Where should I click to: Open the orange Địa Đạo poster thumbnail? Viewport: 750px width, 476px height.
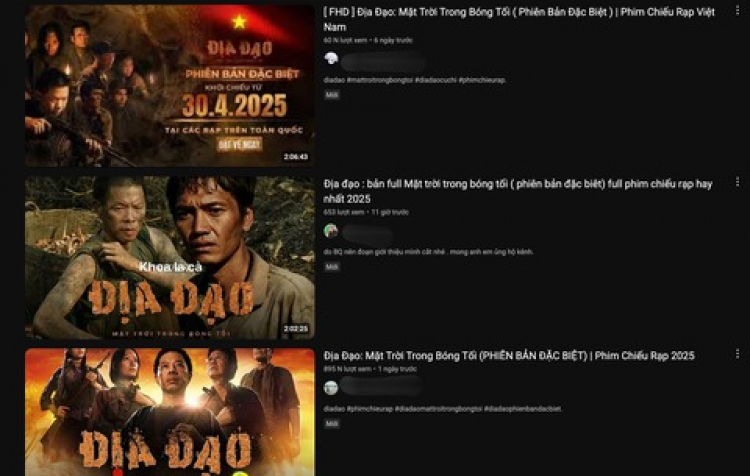point(170,412)
